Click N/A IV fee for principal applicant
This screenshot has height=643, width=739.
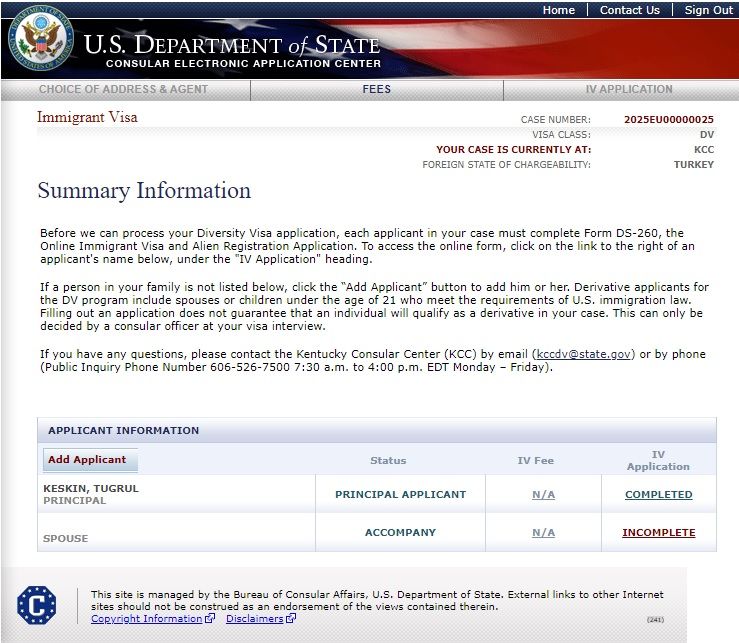(x=543, y=495)
